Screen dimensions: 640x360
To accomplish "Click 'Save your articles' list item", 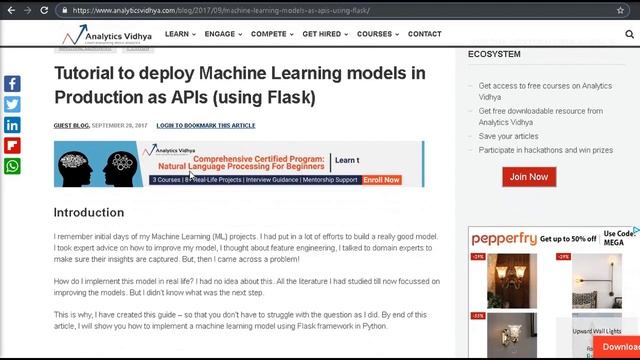I will [508, 136].
